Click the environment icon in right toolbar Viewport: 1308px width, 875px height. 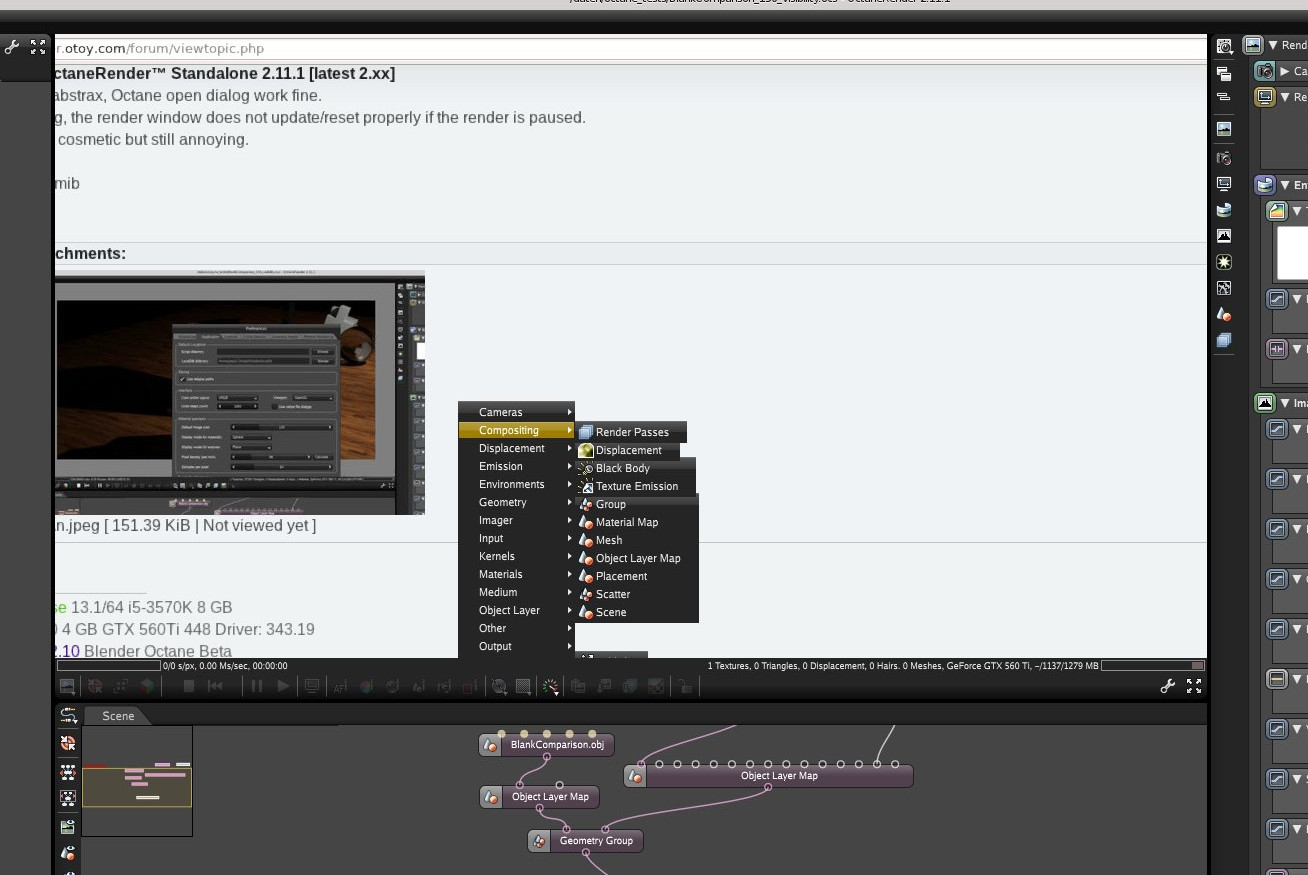1224,210
